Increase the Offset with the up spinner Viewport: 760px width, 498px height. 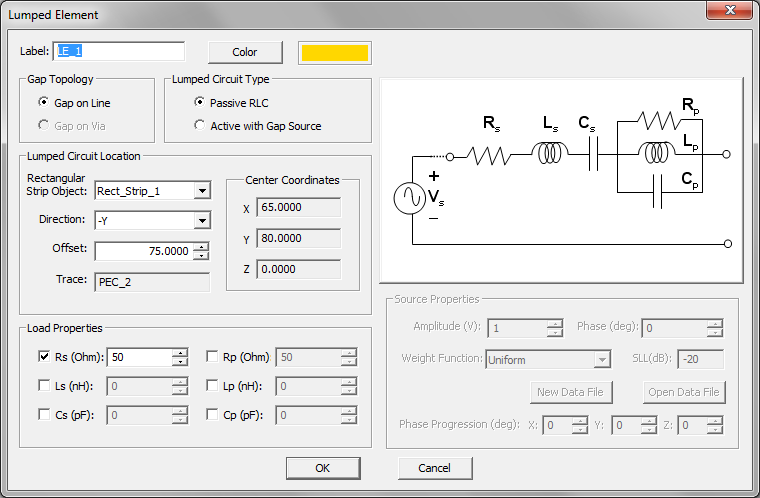click(x=201, y=247)
